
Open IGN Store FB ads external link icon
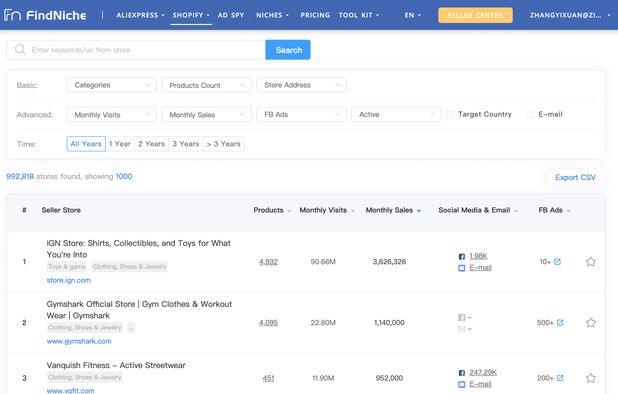(557, 262)
